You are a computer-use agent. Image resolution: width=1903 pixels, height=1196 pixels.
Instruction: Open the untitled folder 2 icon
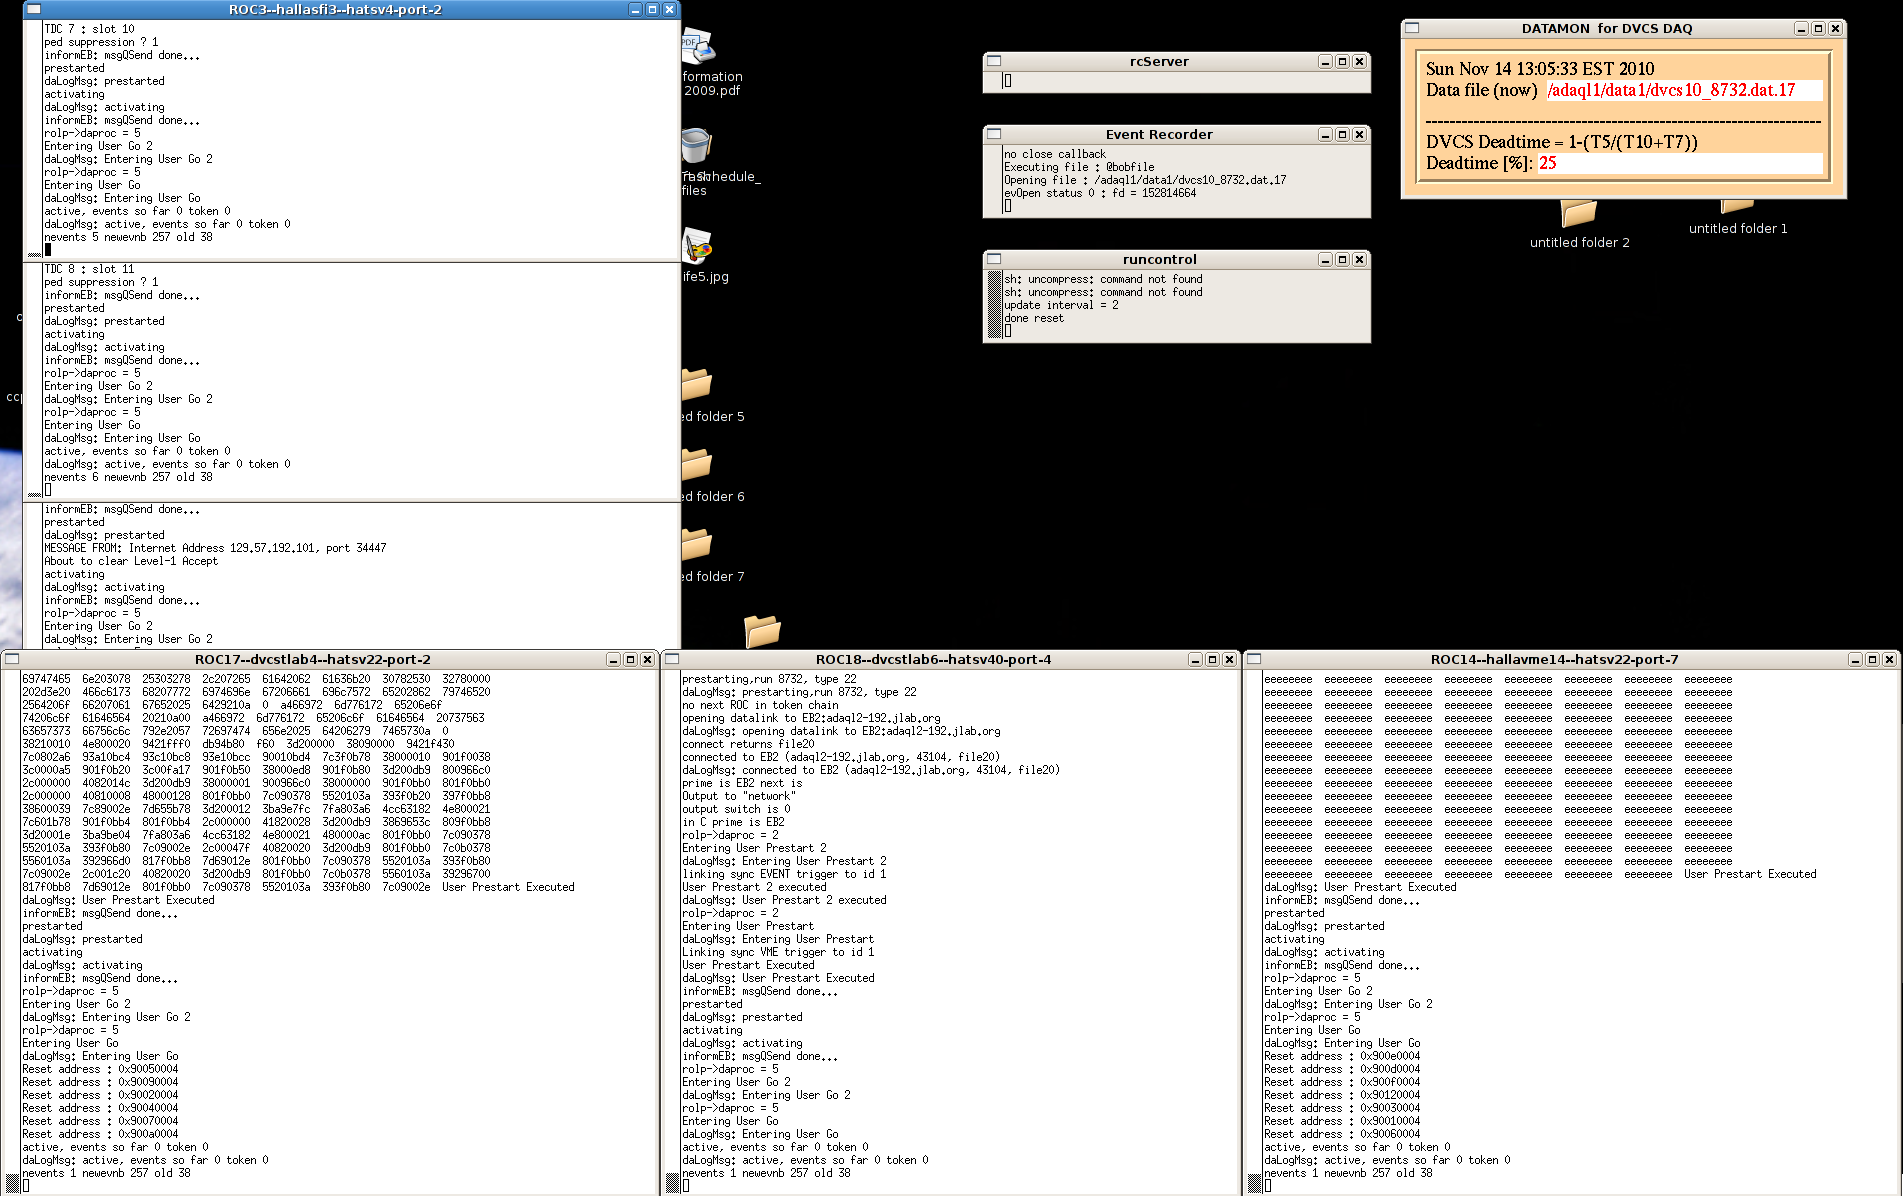click(x=1579, y=213)
